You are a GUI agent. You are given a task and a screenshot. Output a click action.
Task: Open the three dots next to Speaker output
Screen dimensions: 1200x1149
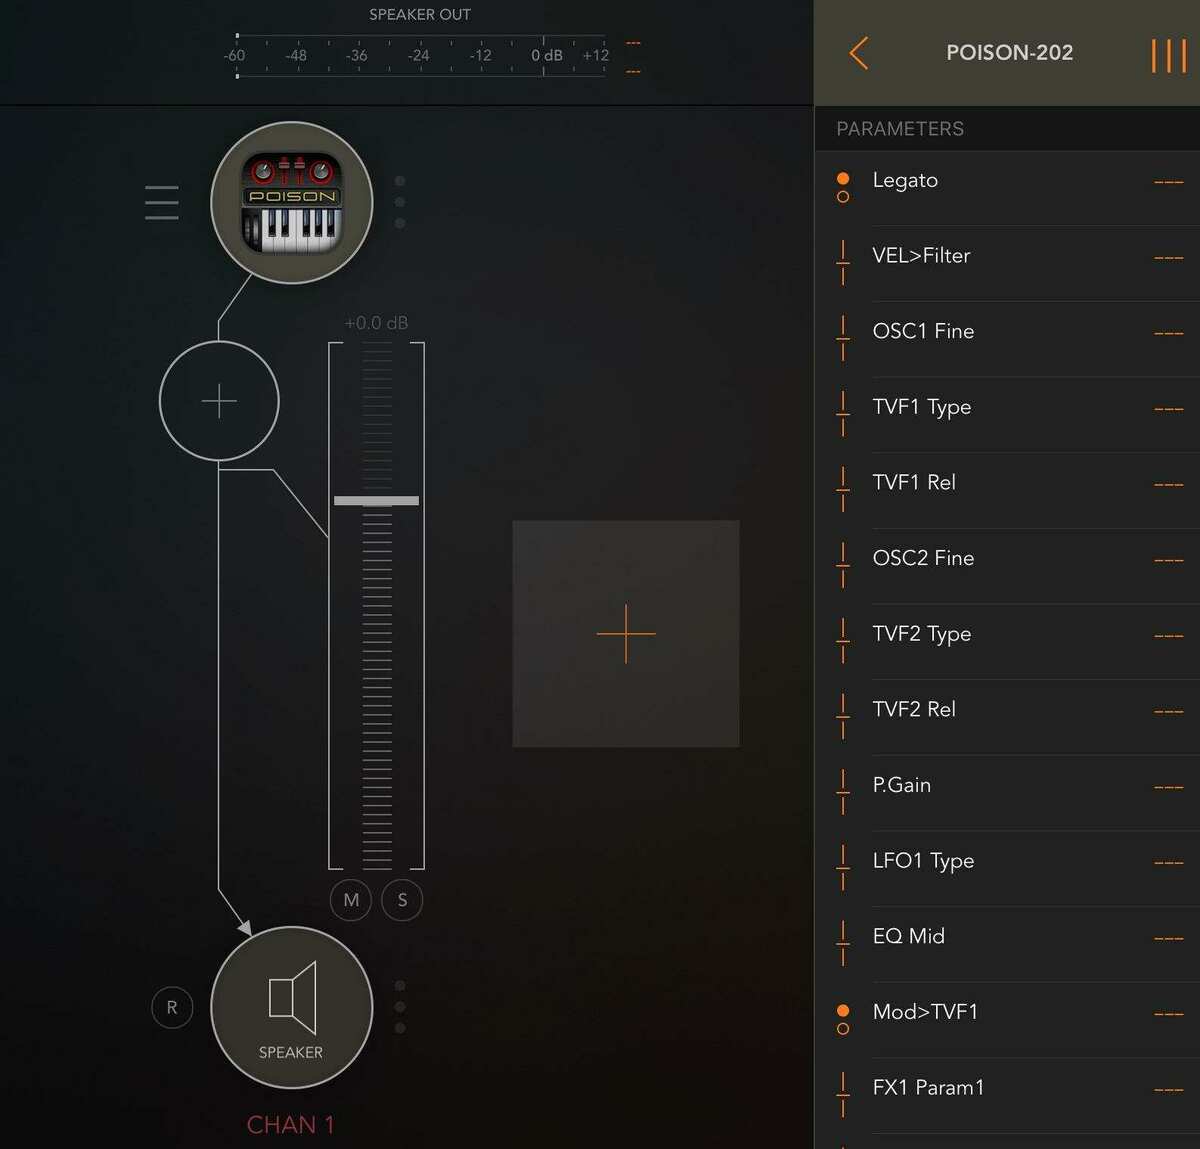[x=400, y=1007]
